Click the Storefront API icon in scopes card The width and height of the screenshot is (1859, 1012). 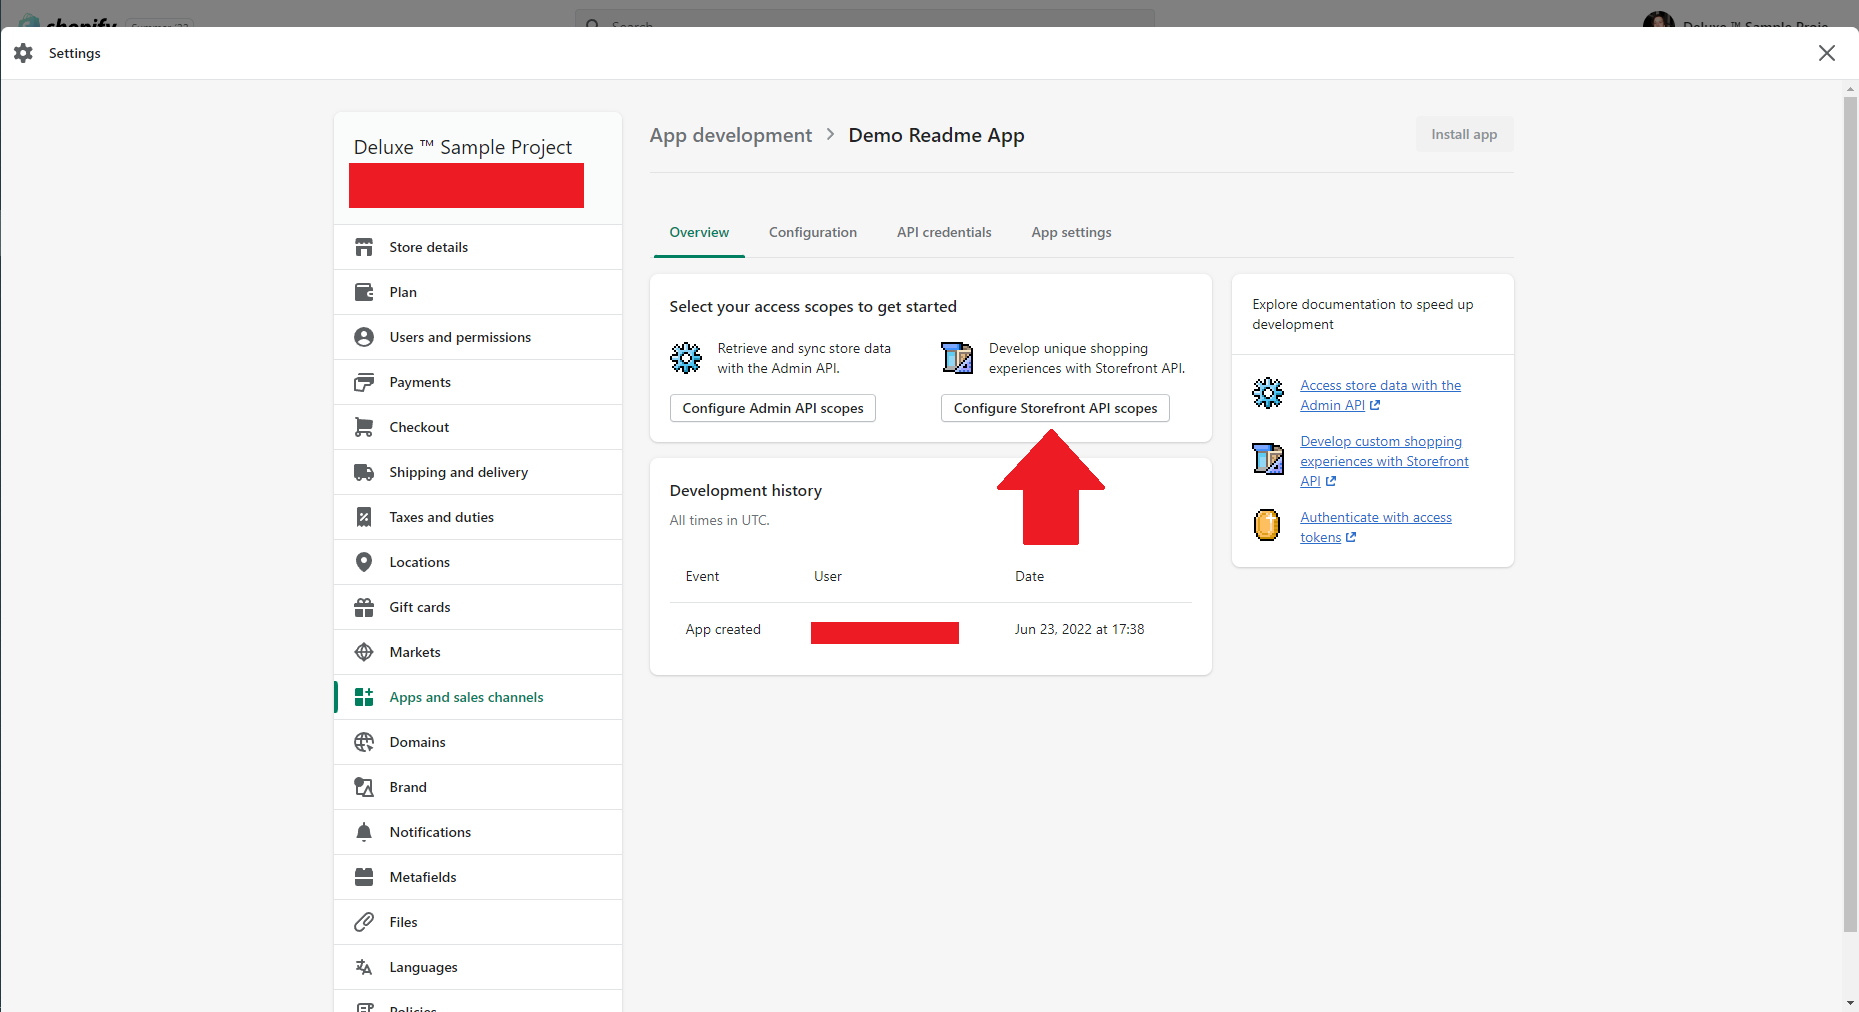[x=957, y=358]
